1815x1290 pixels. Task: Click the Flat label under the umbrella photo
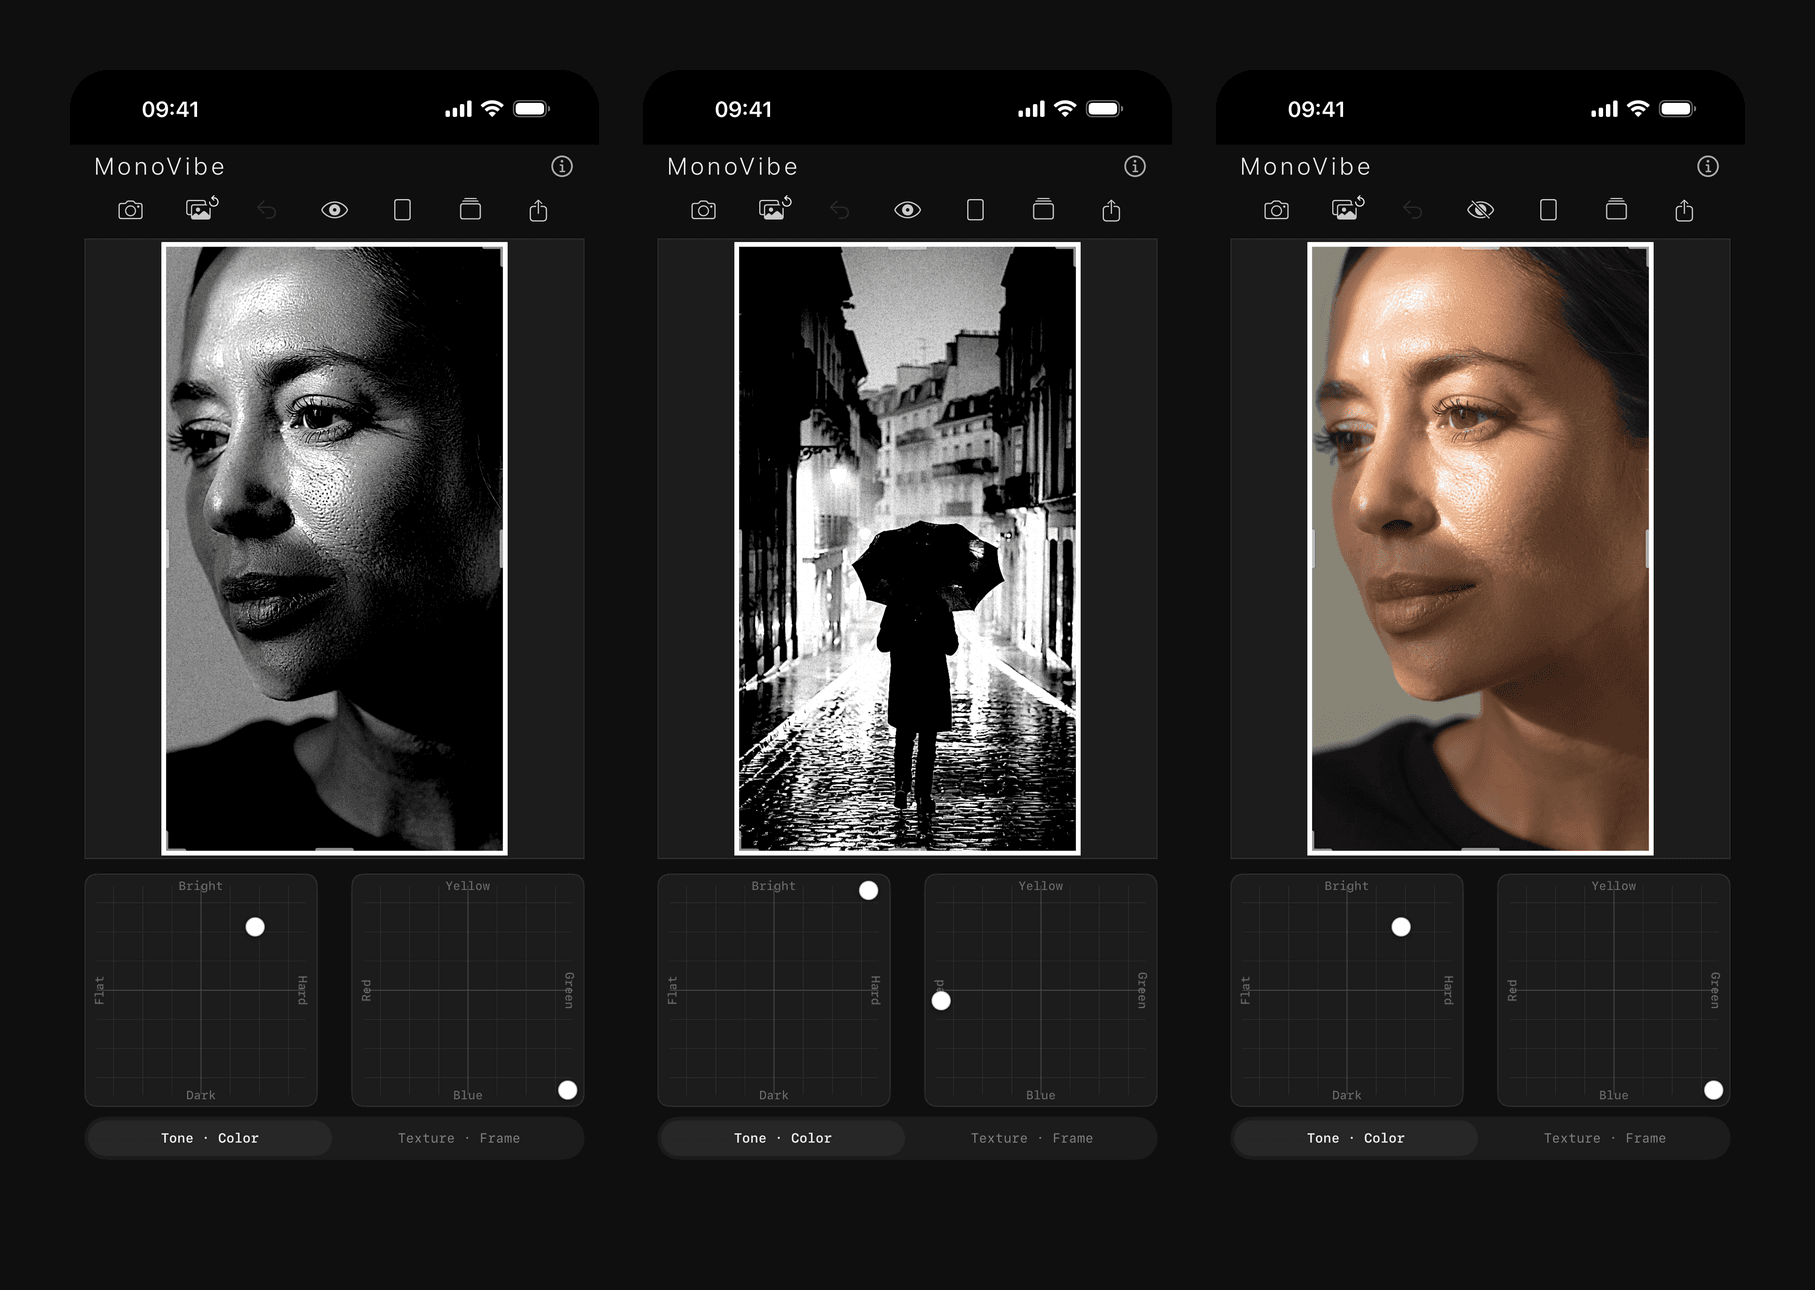coord(672,990)
